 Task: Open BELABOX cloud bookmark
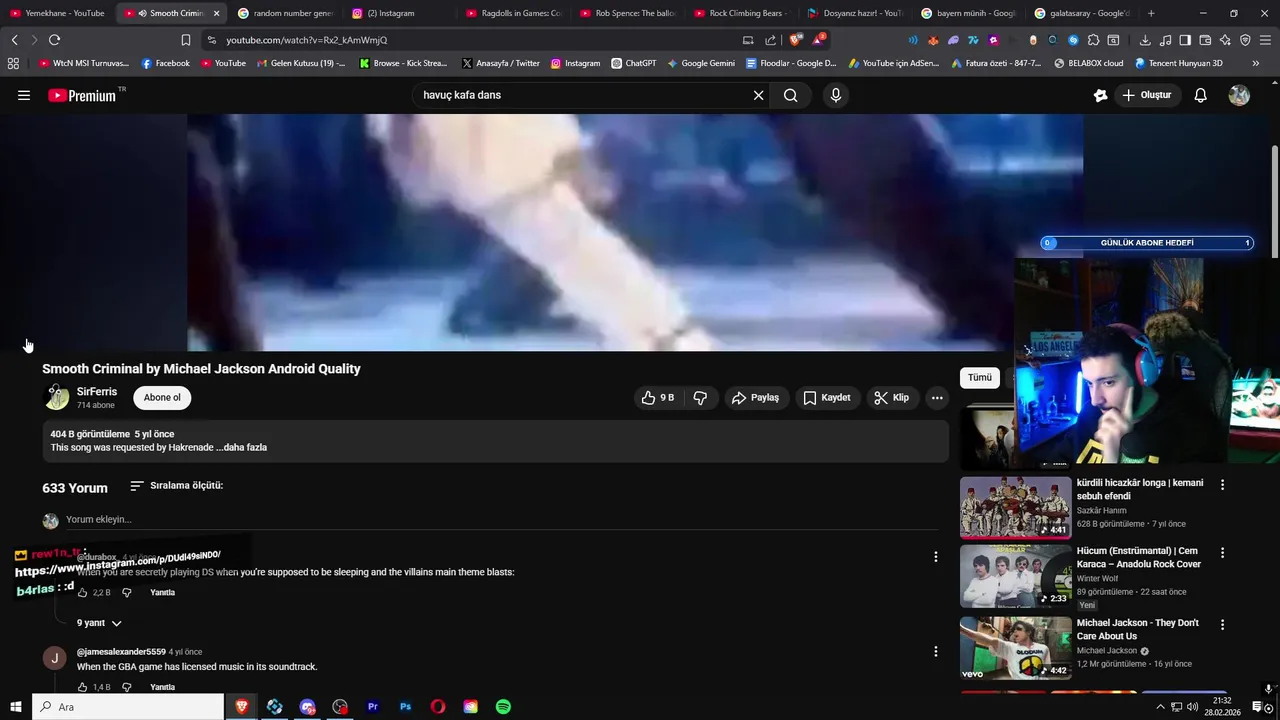1089,63
